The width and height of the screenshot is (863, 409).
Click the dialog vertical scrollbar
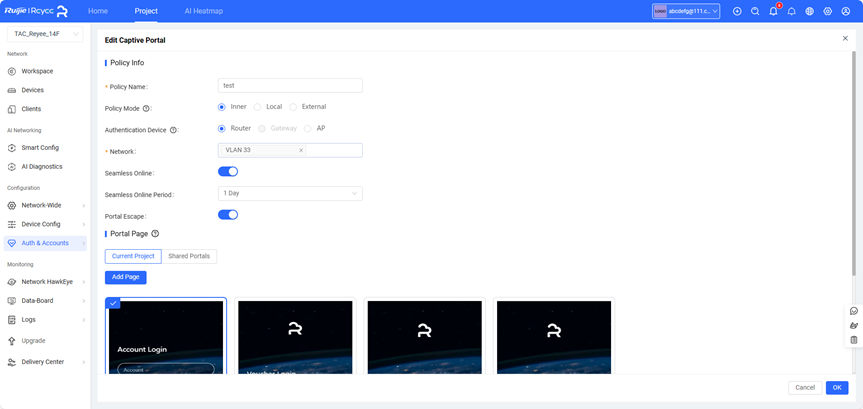[x=854, y=165]
